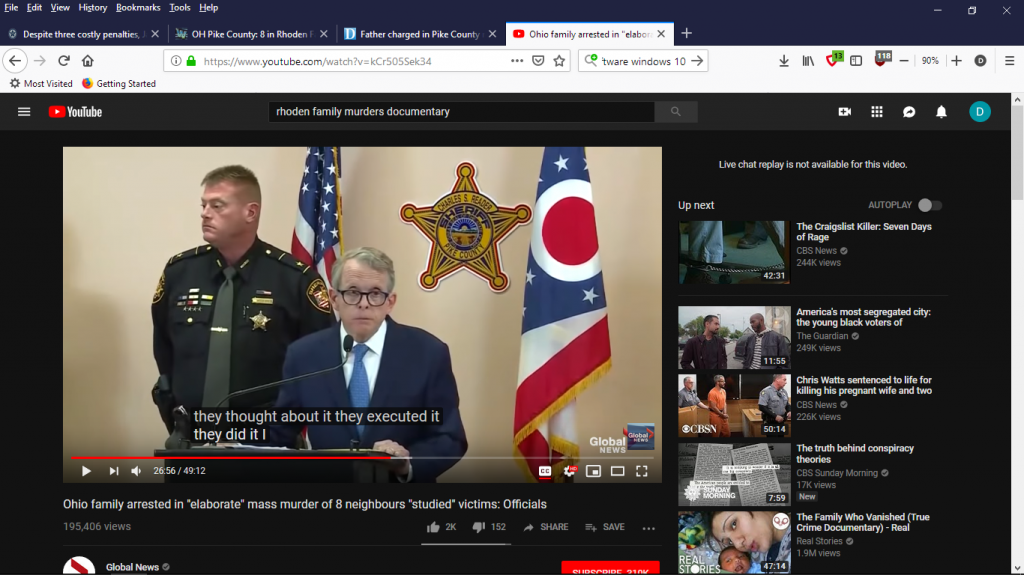
Task: Open YouTube messages icon
Action: (909, 112)
